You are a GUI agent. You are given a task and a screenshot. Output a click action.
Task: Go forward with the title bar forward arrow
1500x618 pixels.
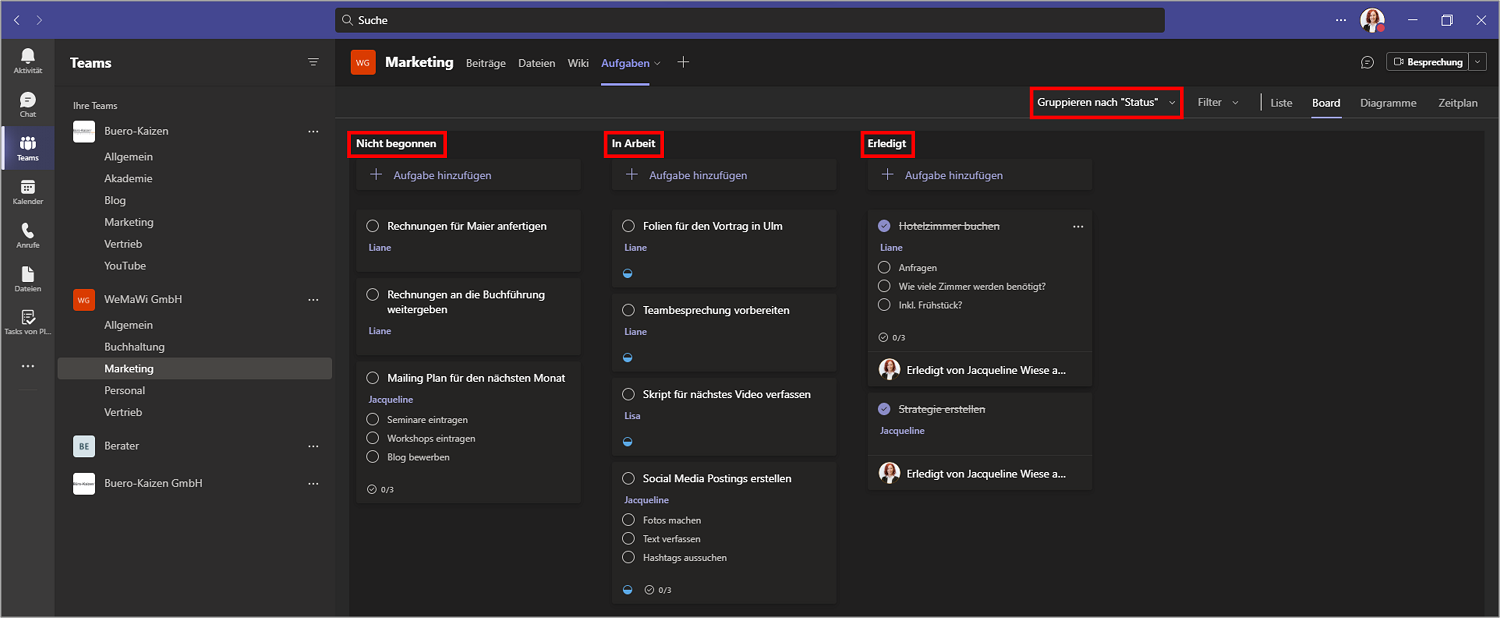39,20
